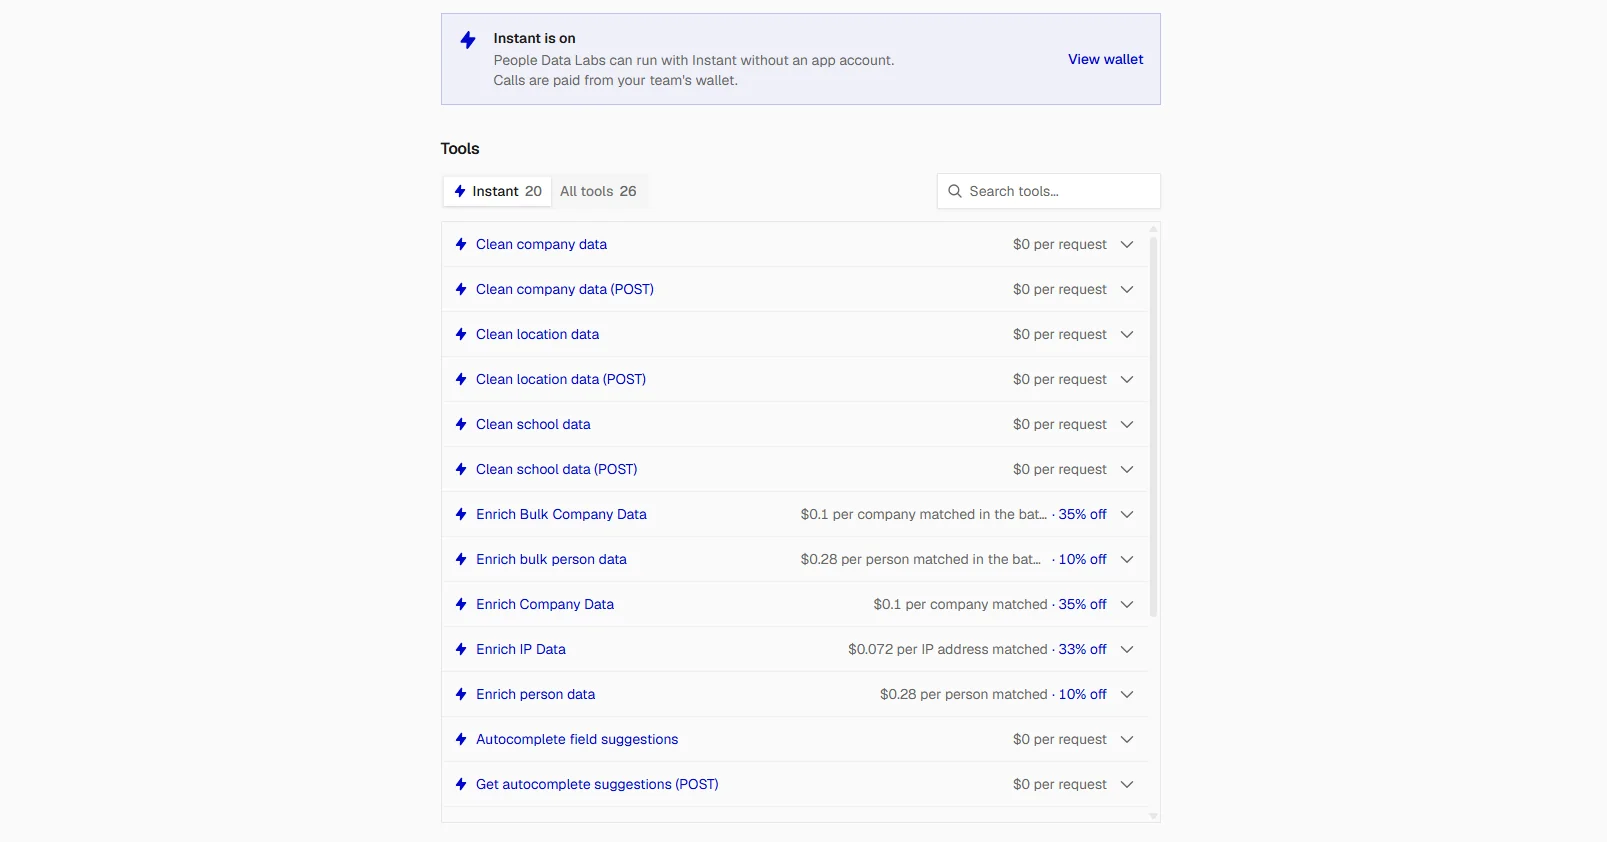The image size is (1607, 842).
Task: Click lightning icon beside Autocomplete field suggestions
Action: 461,739
